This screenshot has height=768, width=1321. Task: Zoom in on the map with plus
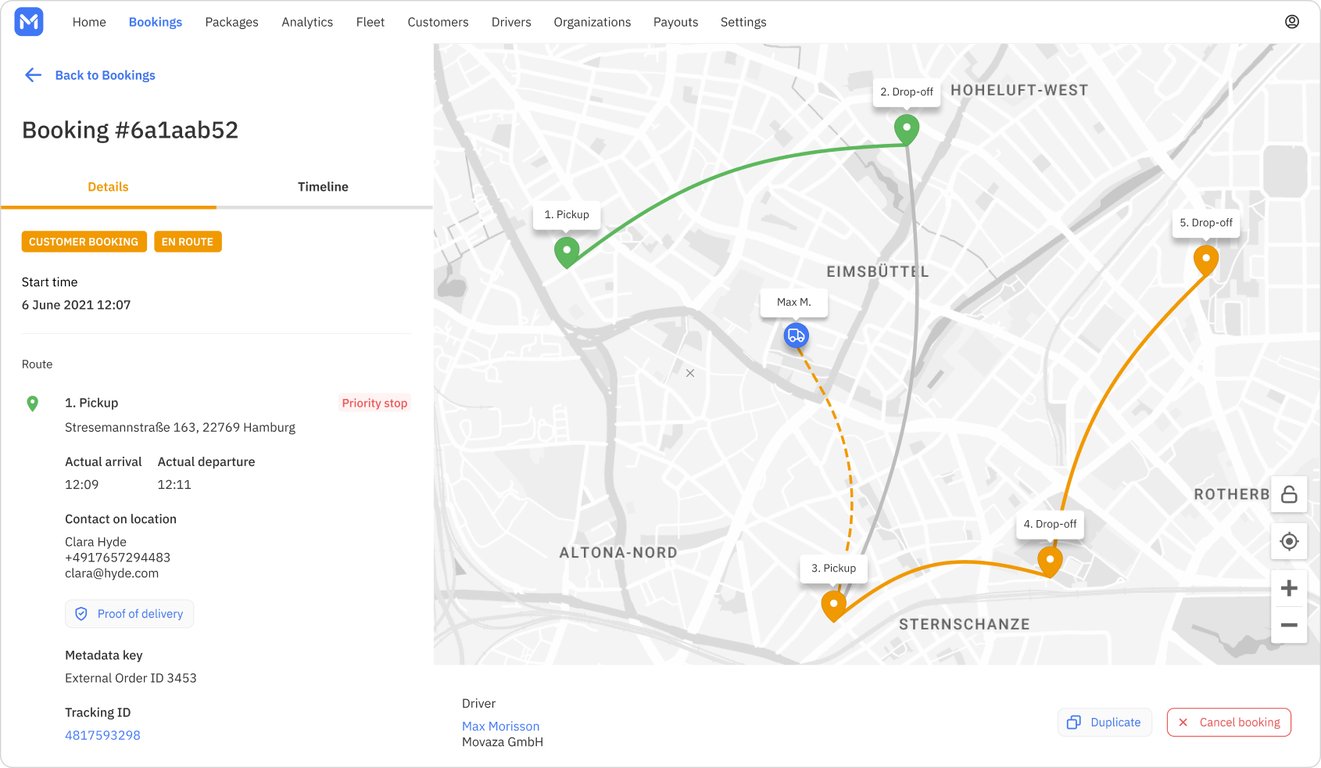1289,588
